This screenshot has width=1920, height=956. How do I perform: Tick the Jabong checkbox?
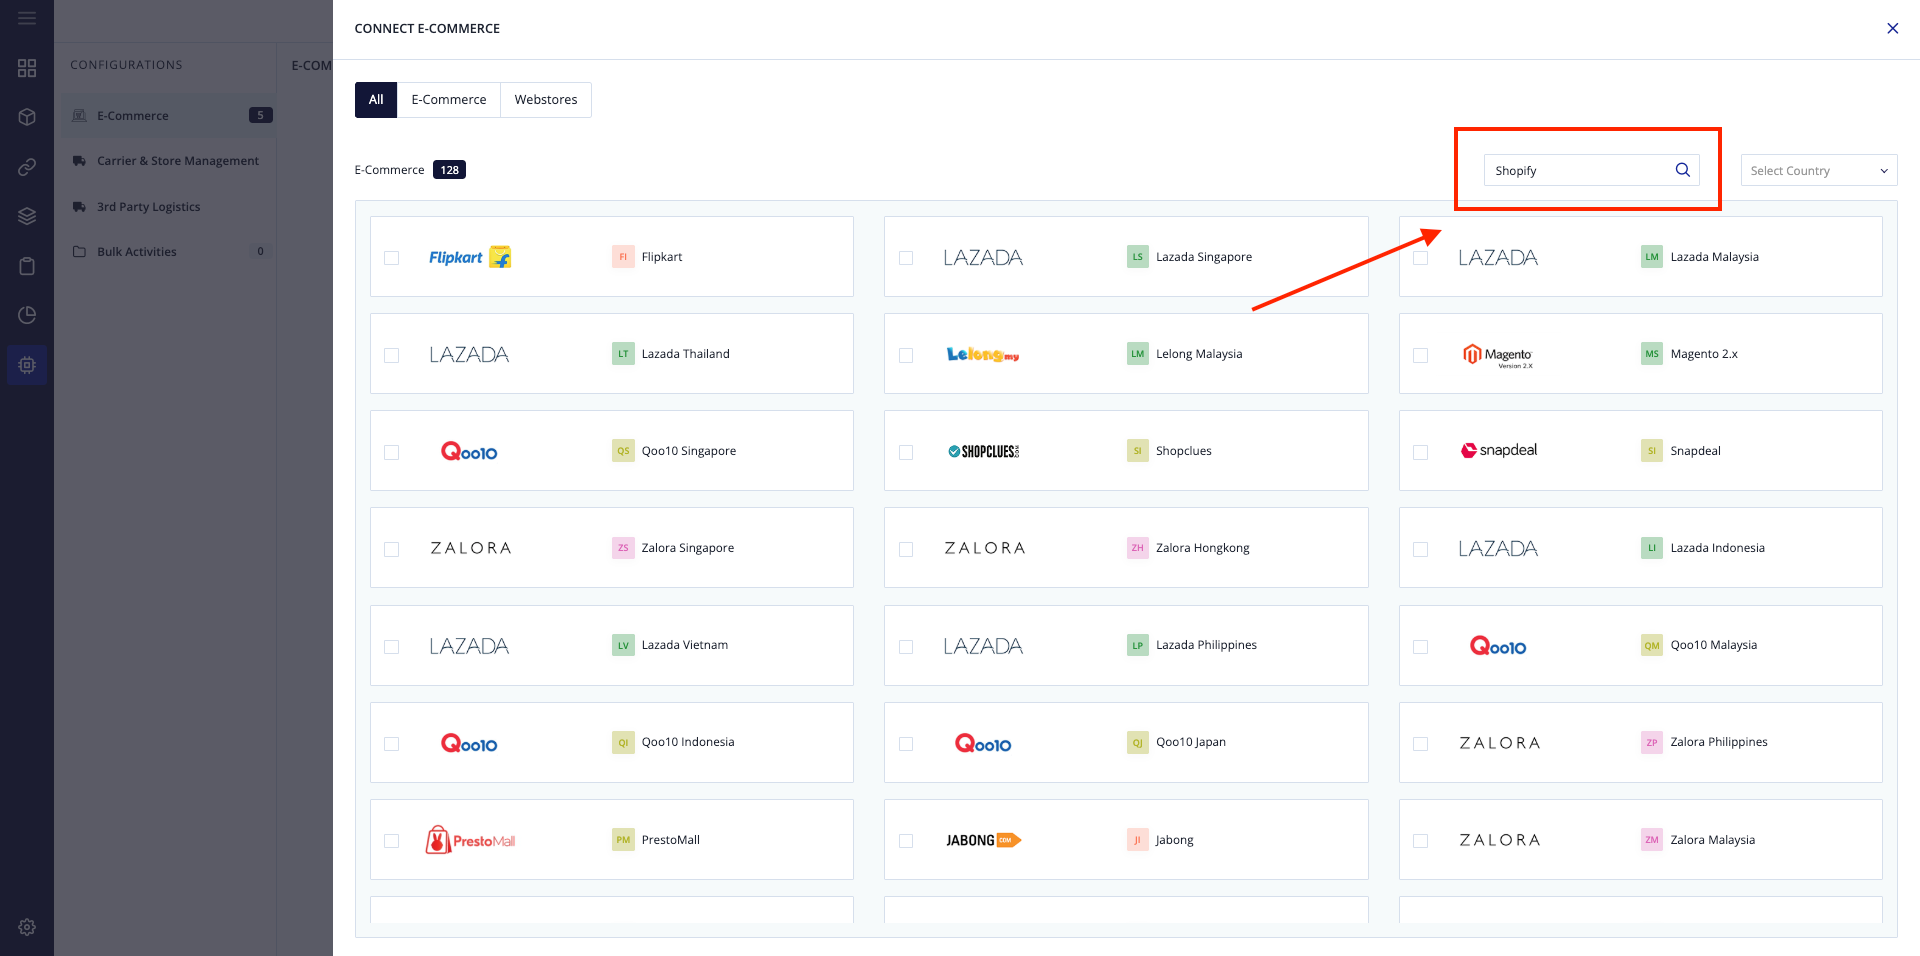(906, 841)
